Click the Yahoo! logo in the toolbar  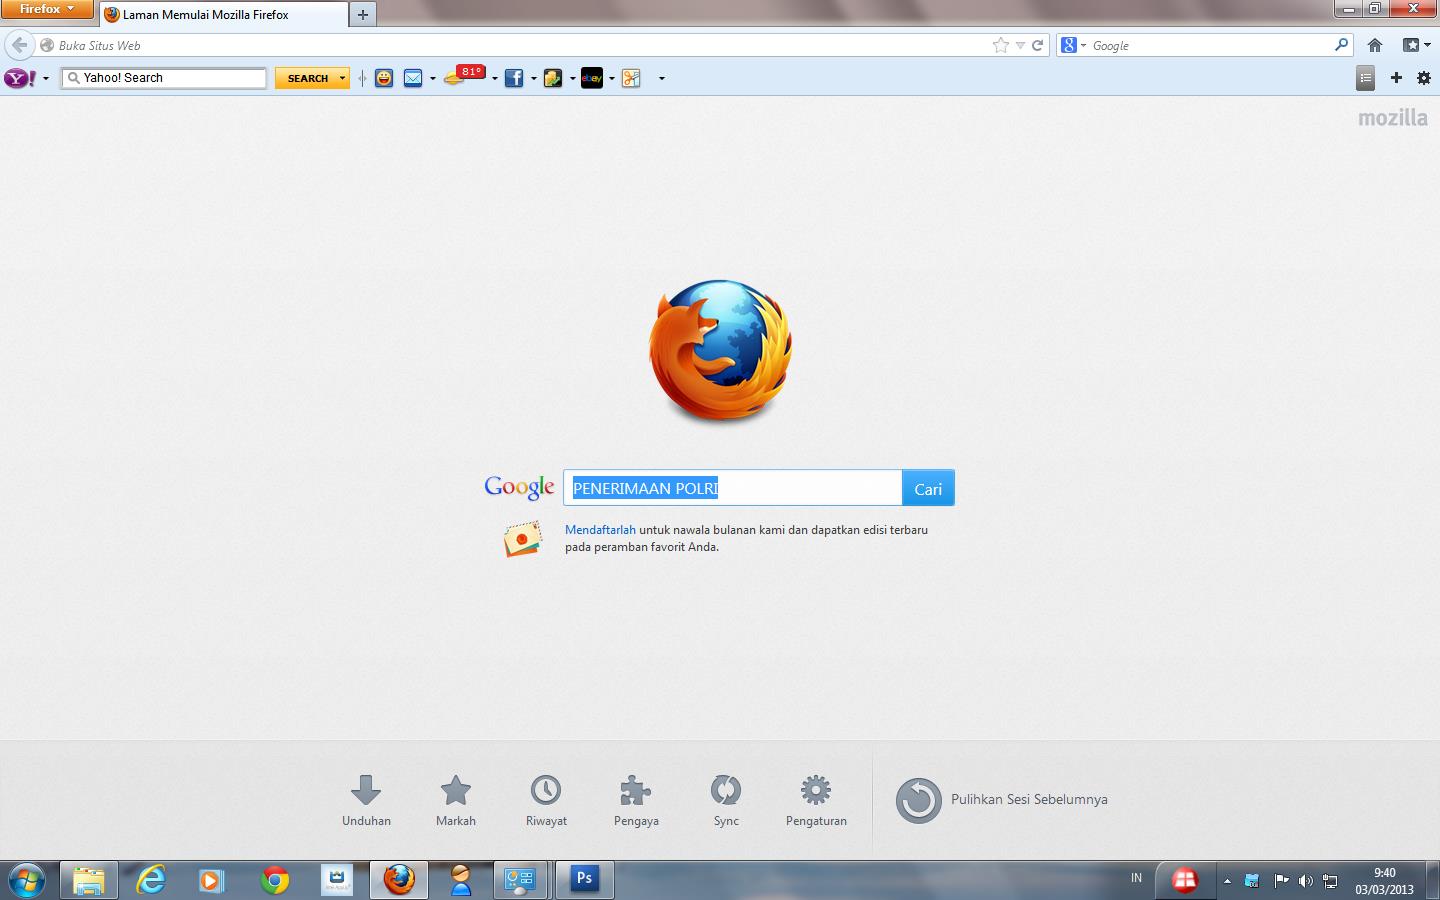[20, 78]
